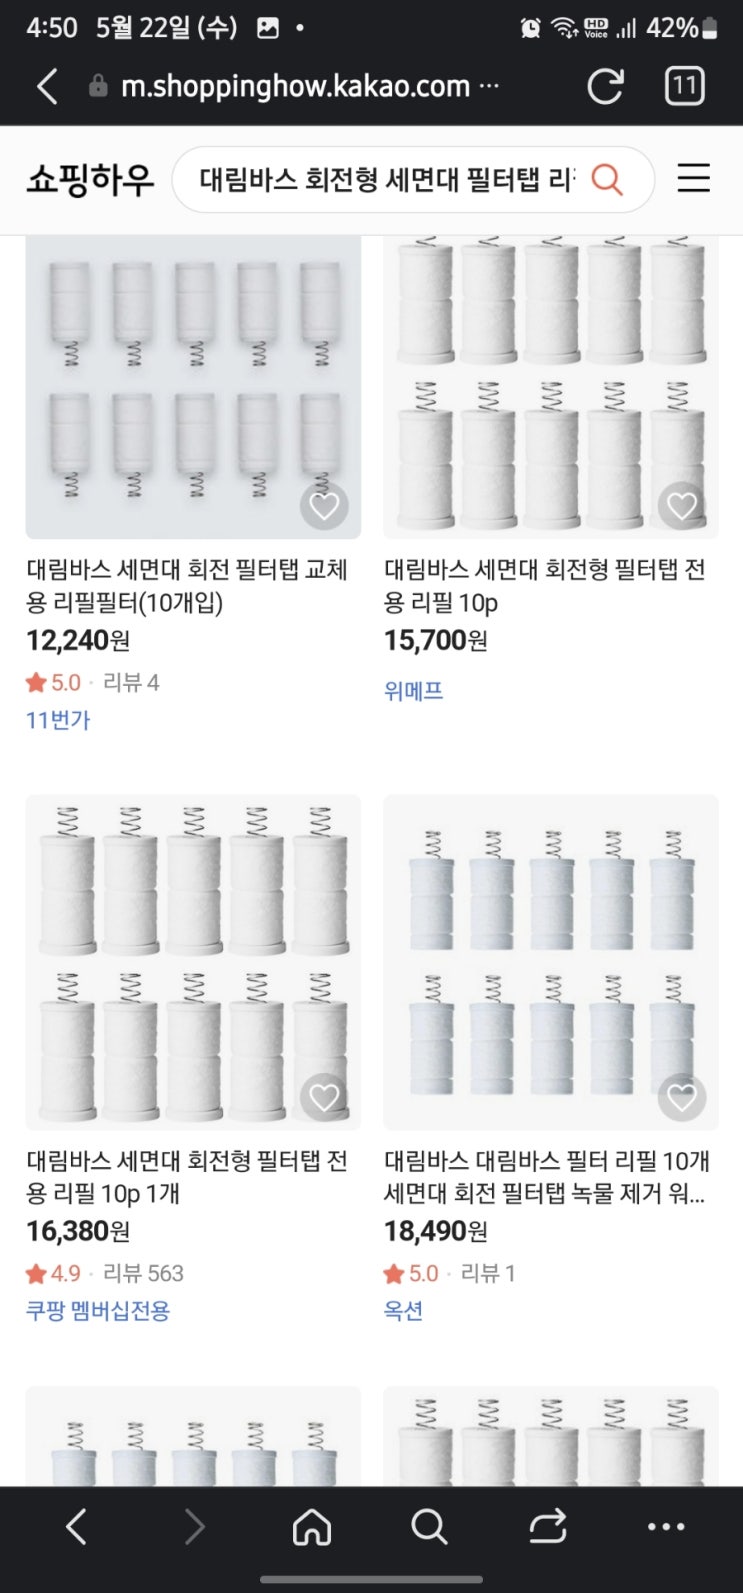
Task: Toggle wishlist heart on 18,490원 item
Action: tap(682, 1097)
